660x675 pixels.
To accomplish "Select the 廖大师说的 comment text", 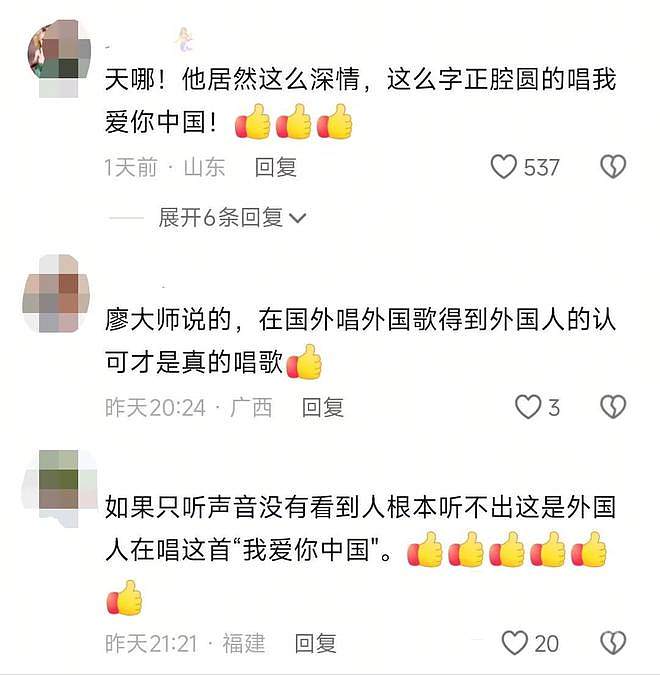I will (x=361, y=341).
